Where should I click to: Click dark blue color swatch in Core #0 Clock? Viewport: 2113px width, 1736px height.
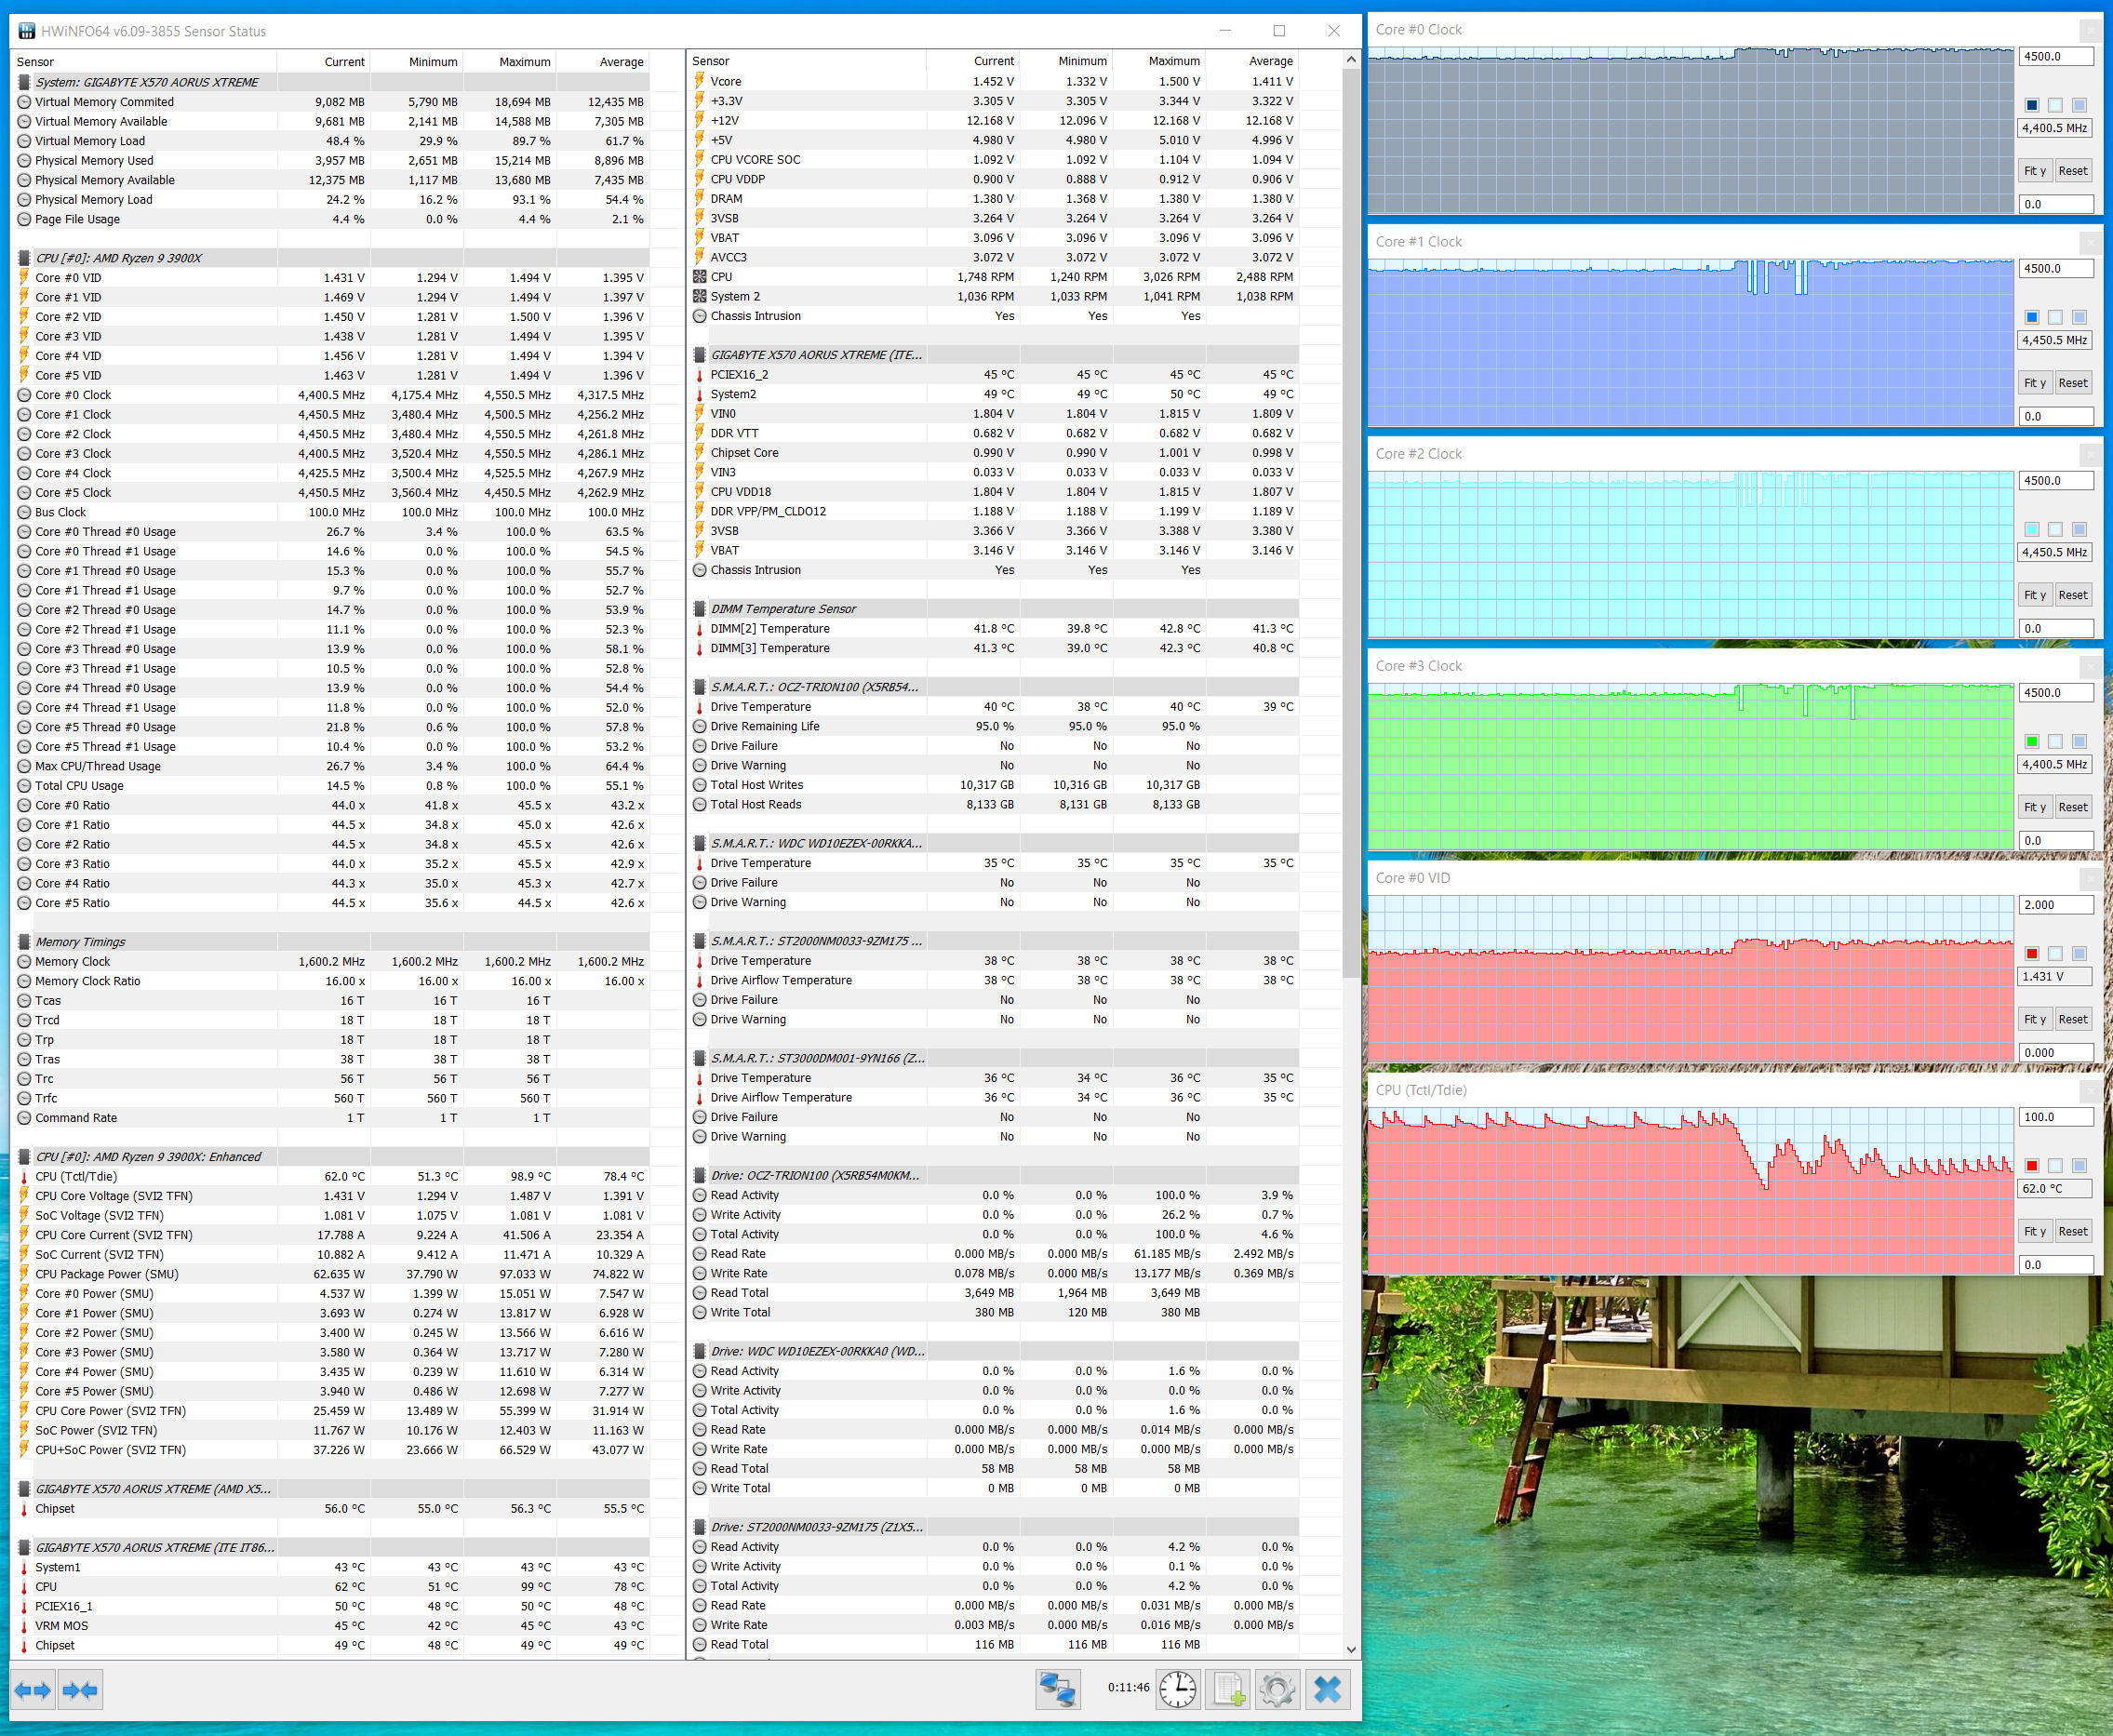[2031, 105]
